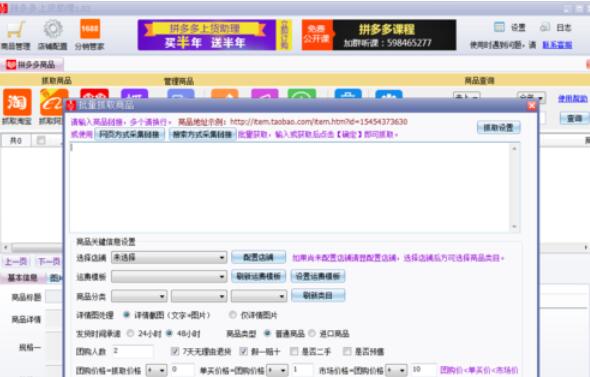Viewport: 590px width, 377px height.
Task: Click the 拼多多课程 black banner
Action: click(x=379, y=35)
